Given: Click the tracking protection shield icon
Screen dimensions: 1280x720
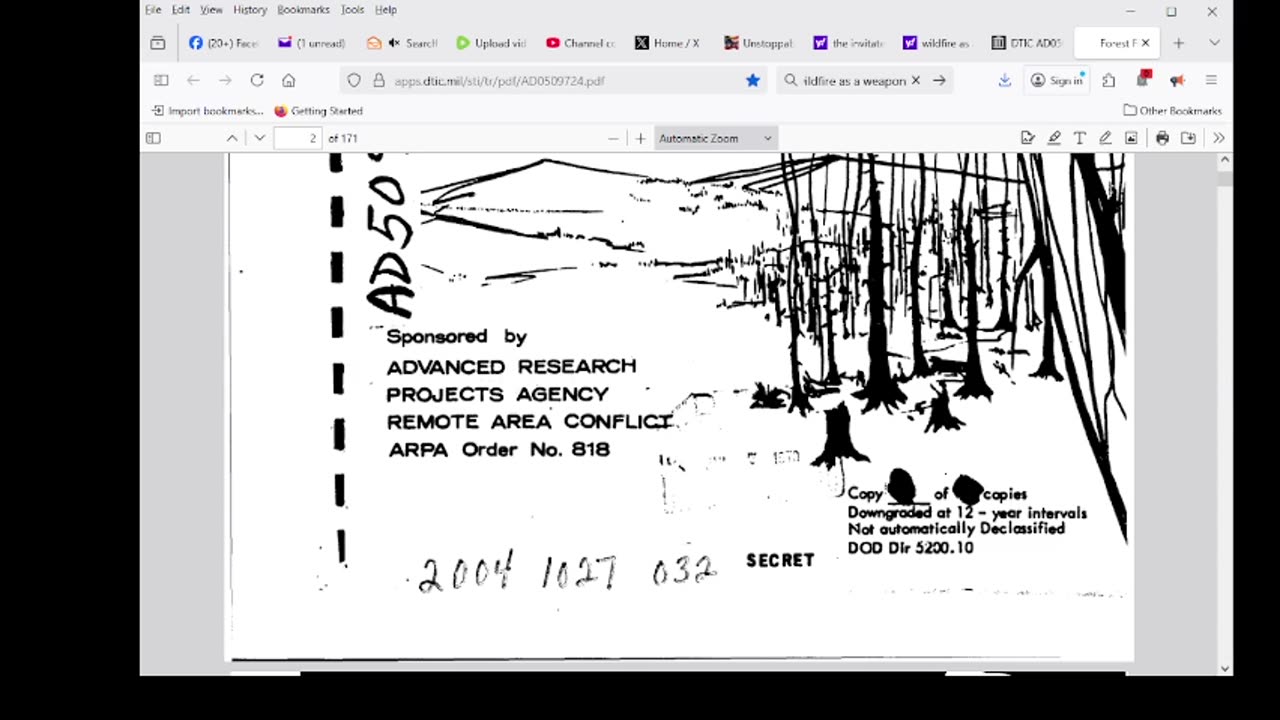Looking at the screenshot, I should [354, 80].
